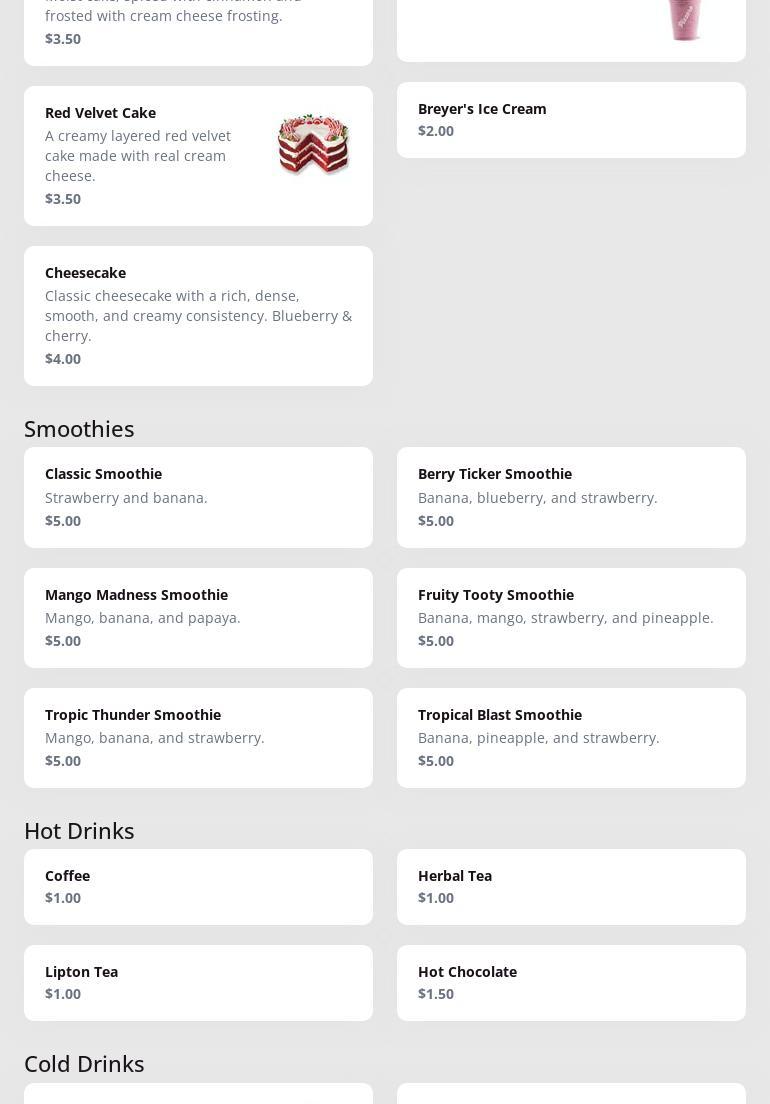
Task: Choose Breyer's Ice Cream
Action: coord(572,120)
